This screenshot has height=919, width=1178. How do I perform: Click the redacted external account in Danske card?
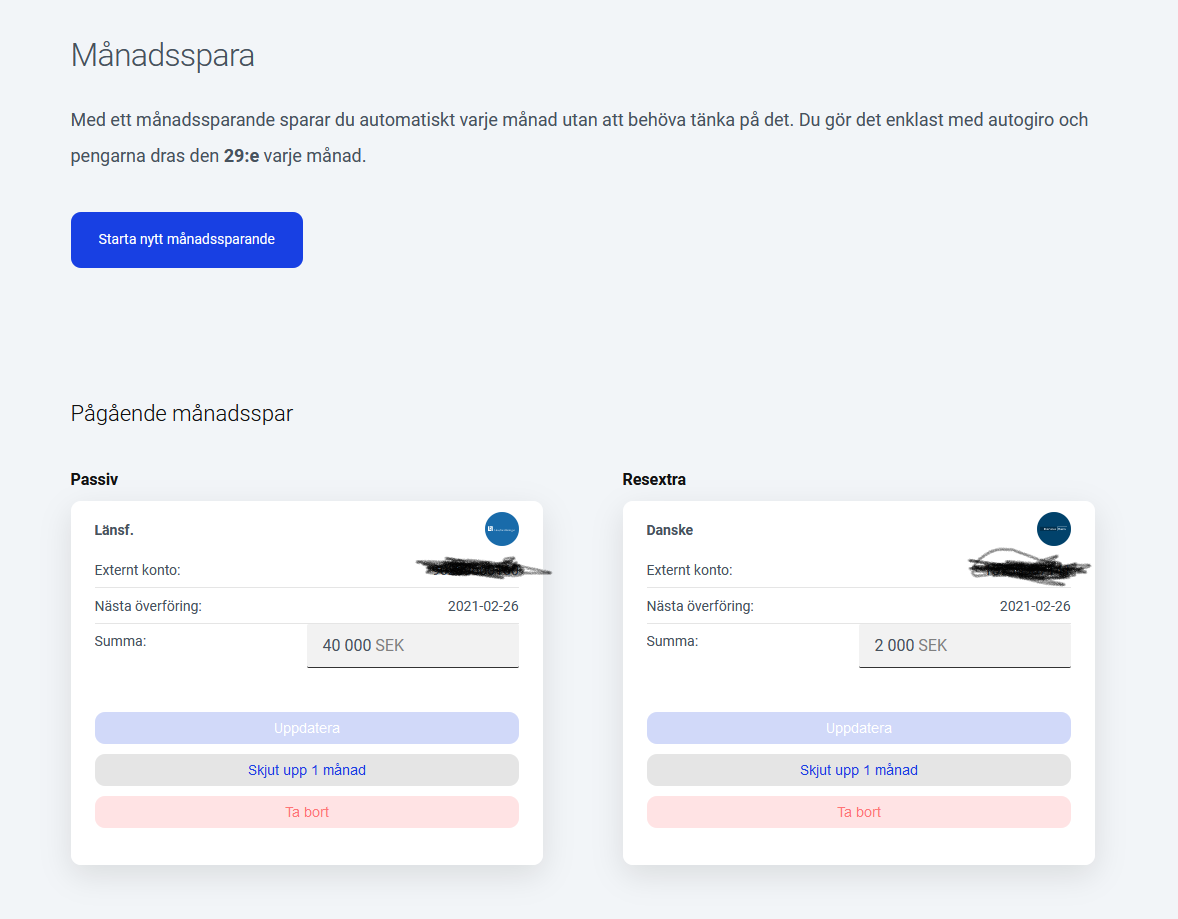click(x=1026, y=567)
